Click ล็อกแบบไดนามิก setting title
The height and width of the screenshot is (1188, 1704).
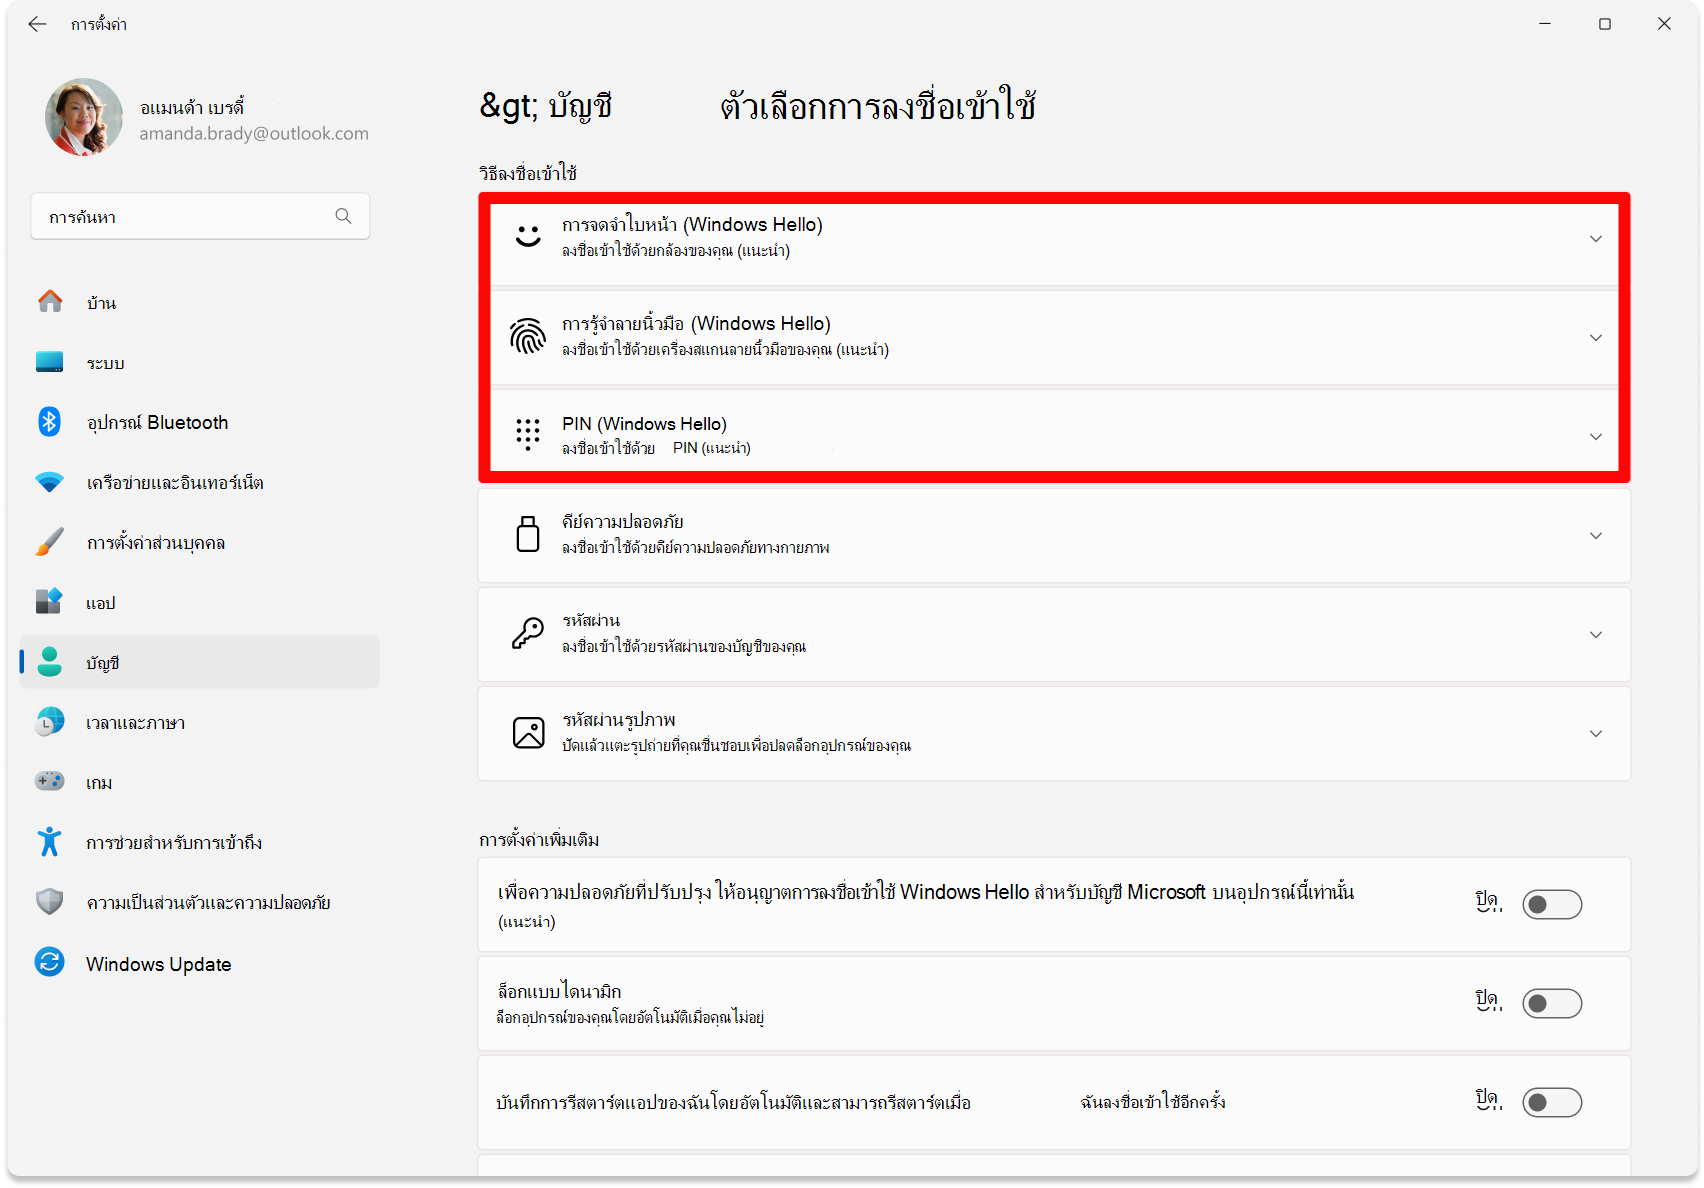point(560,991)
